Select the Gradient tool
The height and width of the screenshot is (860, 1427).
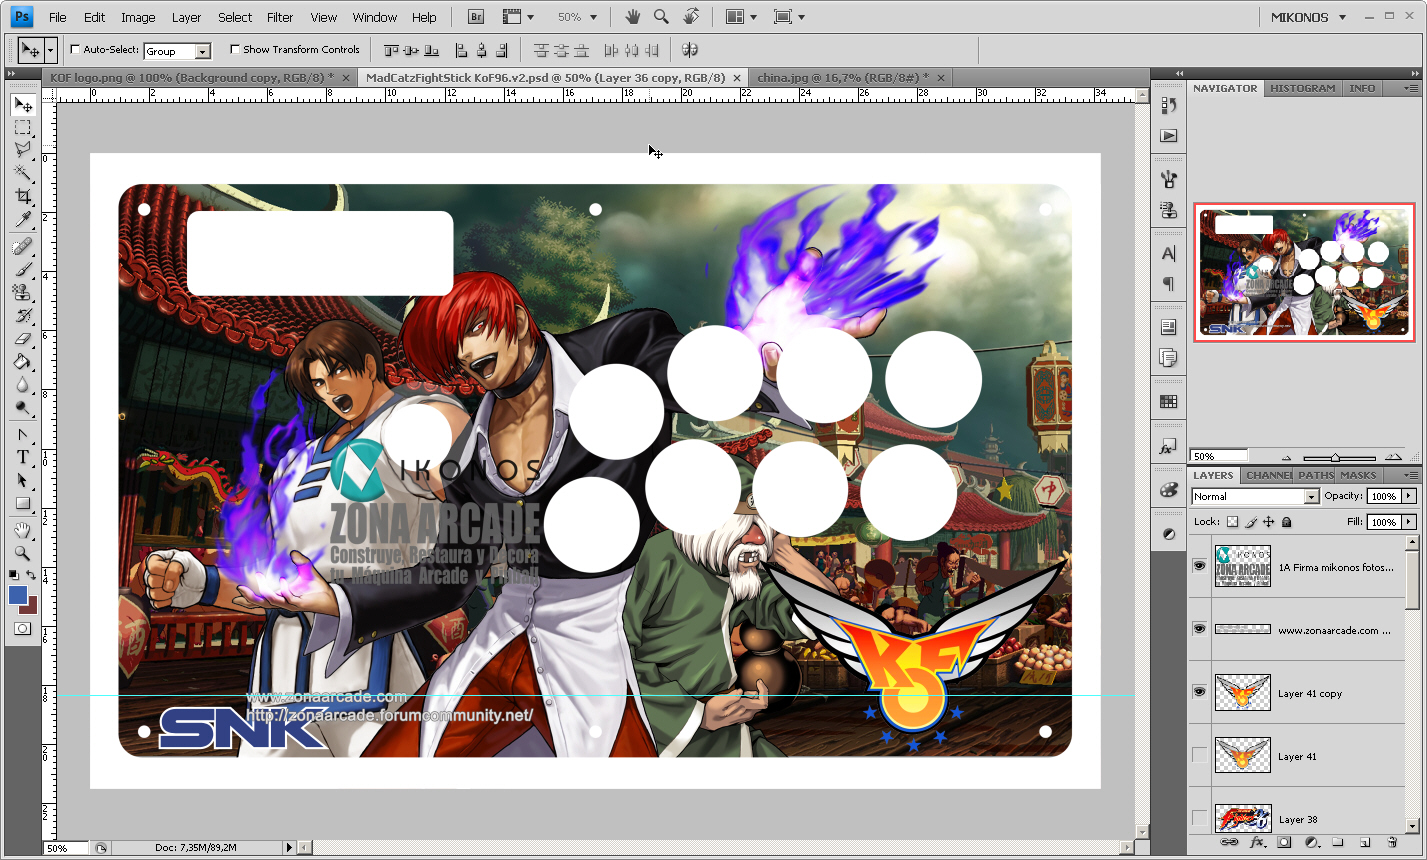[22, 360]
